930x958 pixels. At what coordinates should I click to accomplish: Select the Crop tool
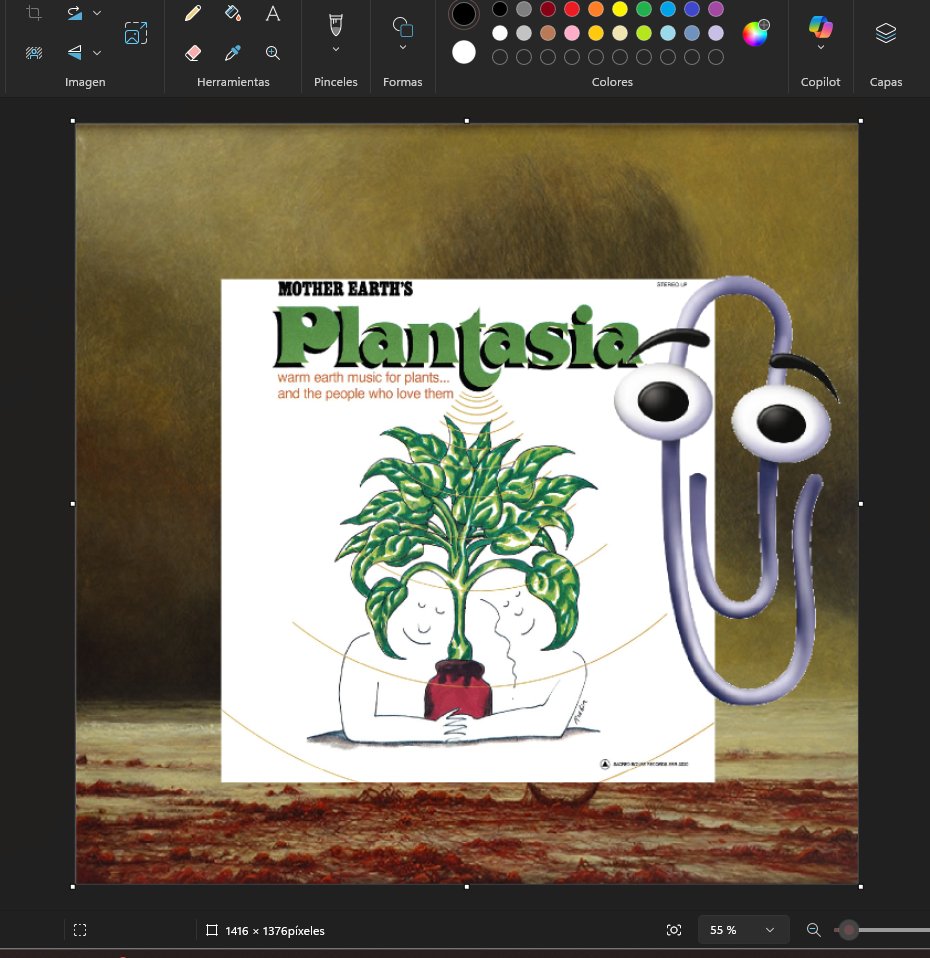(x=34, y=13)
